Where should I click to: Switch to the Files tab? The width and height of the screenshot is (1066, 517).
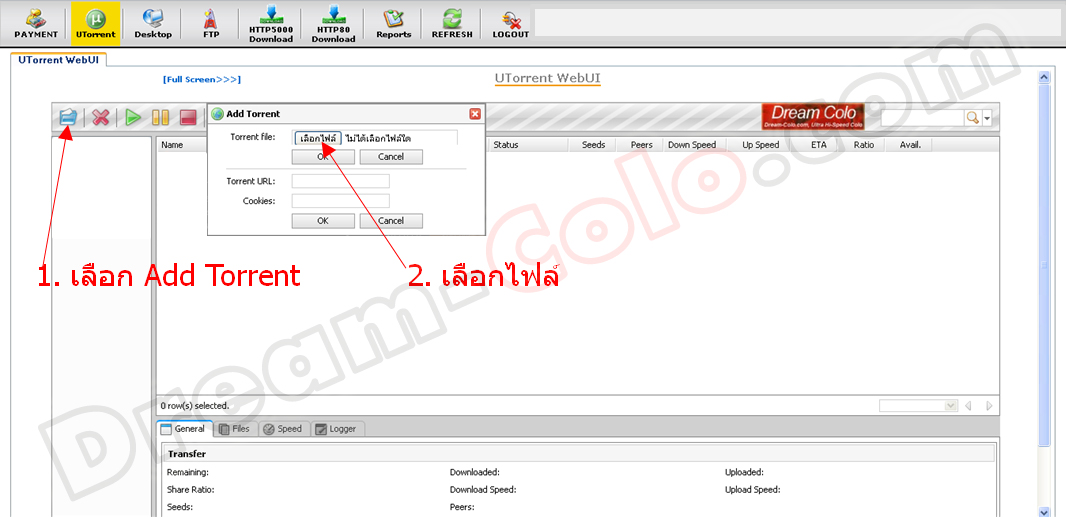(x=235, y=429)
